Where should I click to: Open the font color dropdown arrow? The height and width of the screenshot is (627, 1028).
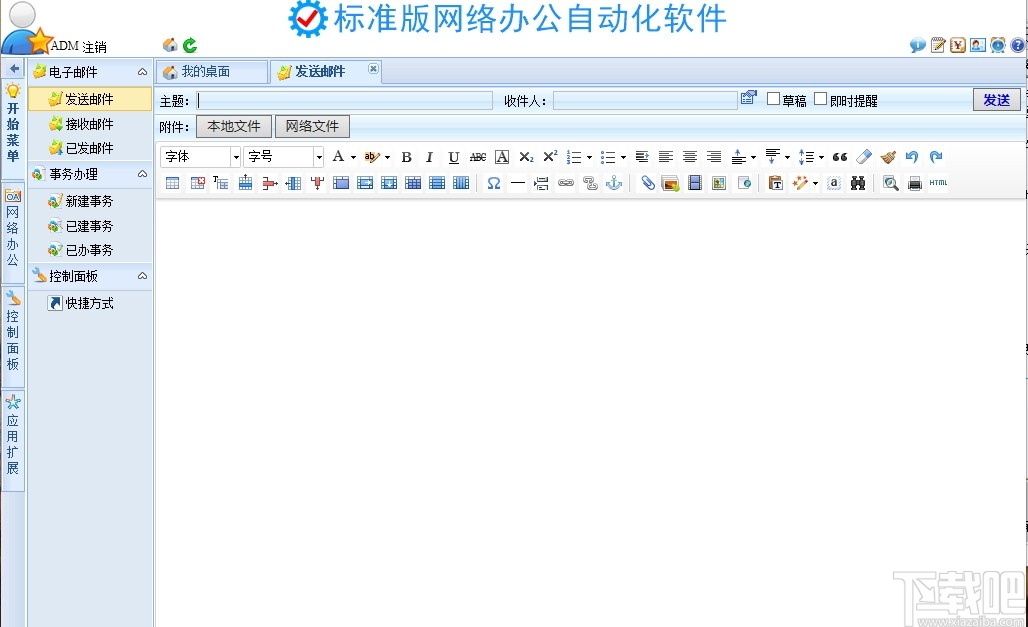tap(353, 157)
